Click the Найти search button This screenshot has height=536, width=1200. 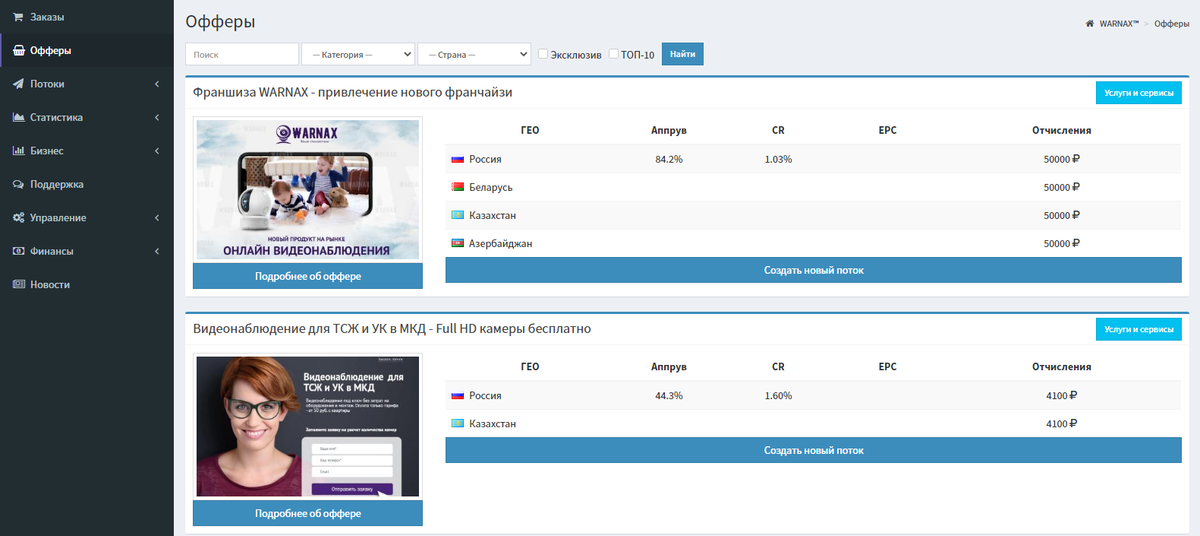pos(683,54)
